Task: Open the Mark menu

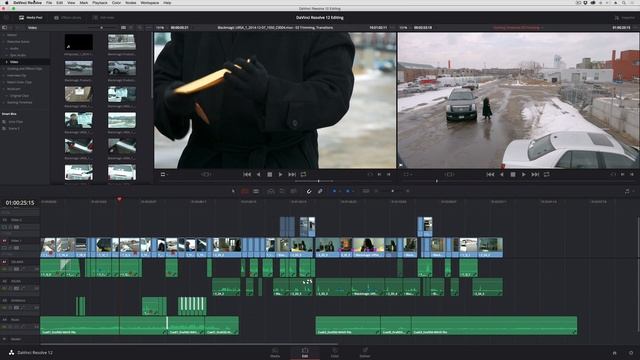Action: (x=84, y=2)
